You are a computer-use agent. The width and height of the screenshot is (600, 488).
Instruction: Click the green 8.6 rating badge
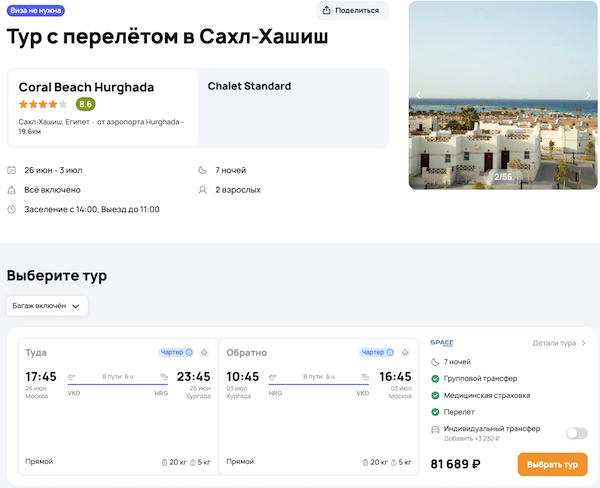click(x=86, y=104)
